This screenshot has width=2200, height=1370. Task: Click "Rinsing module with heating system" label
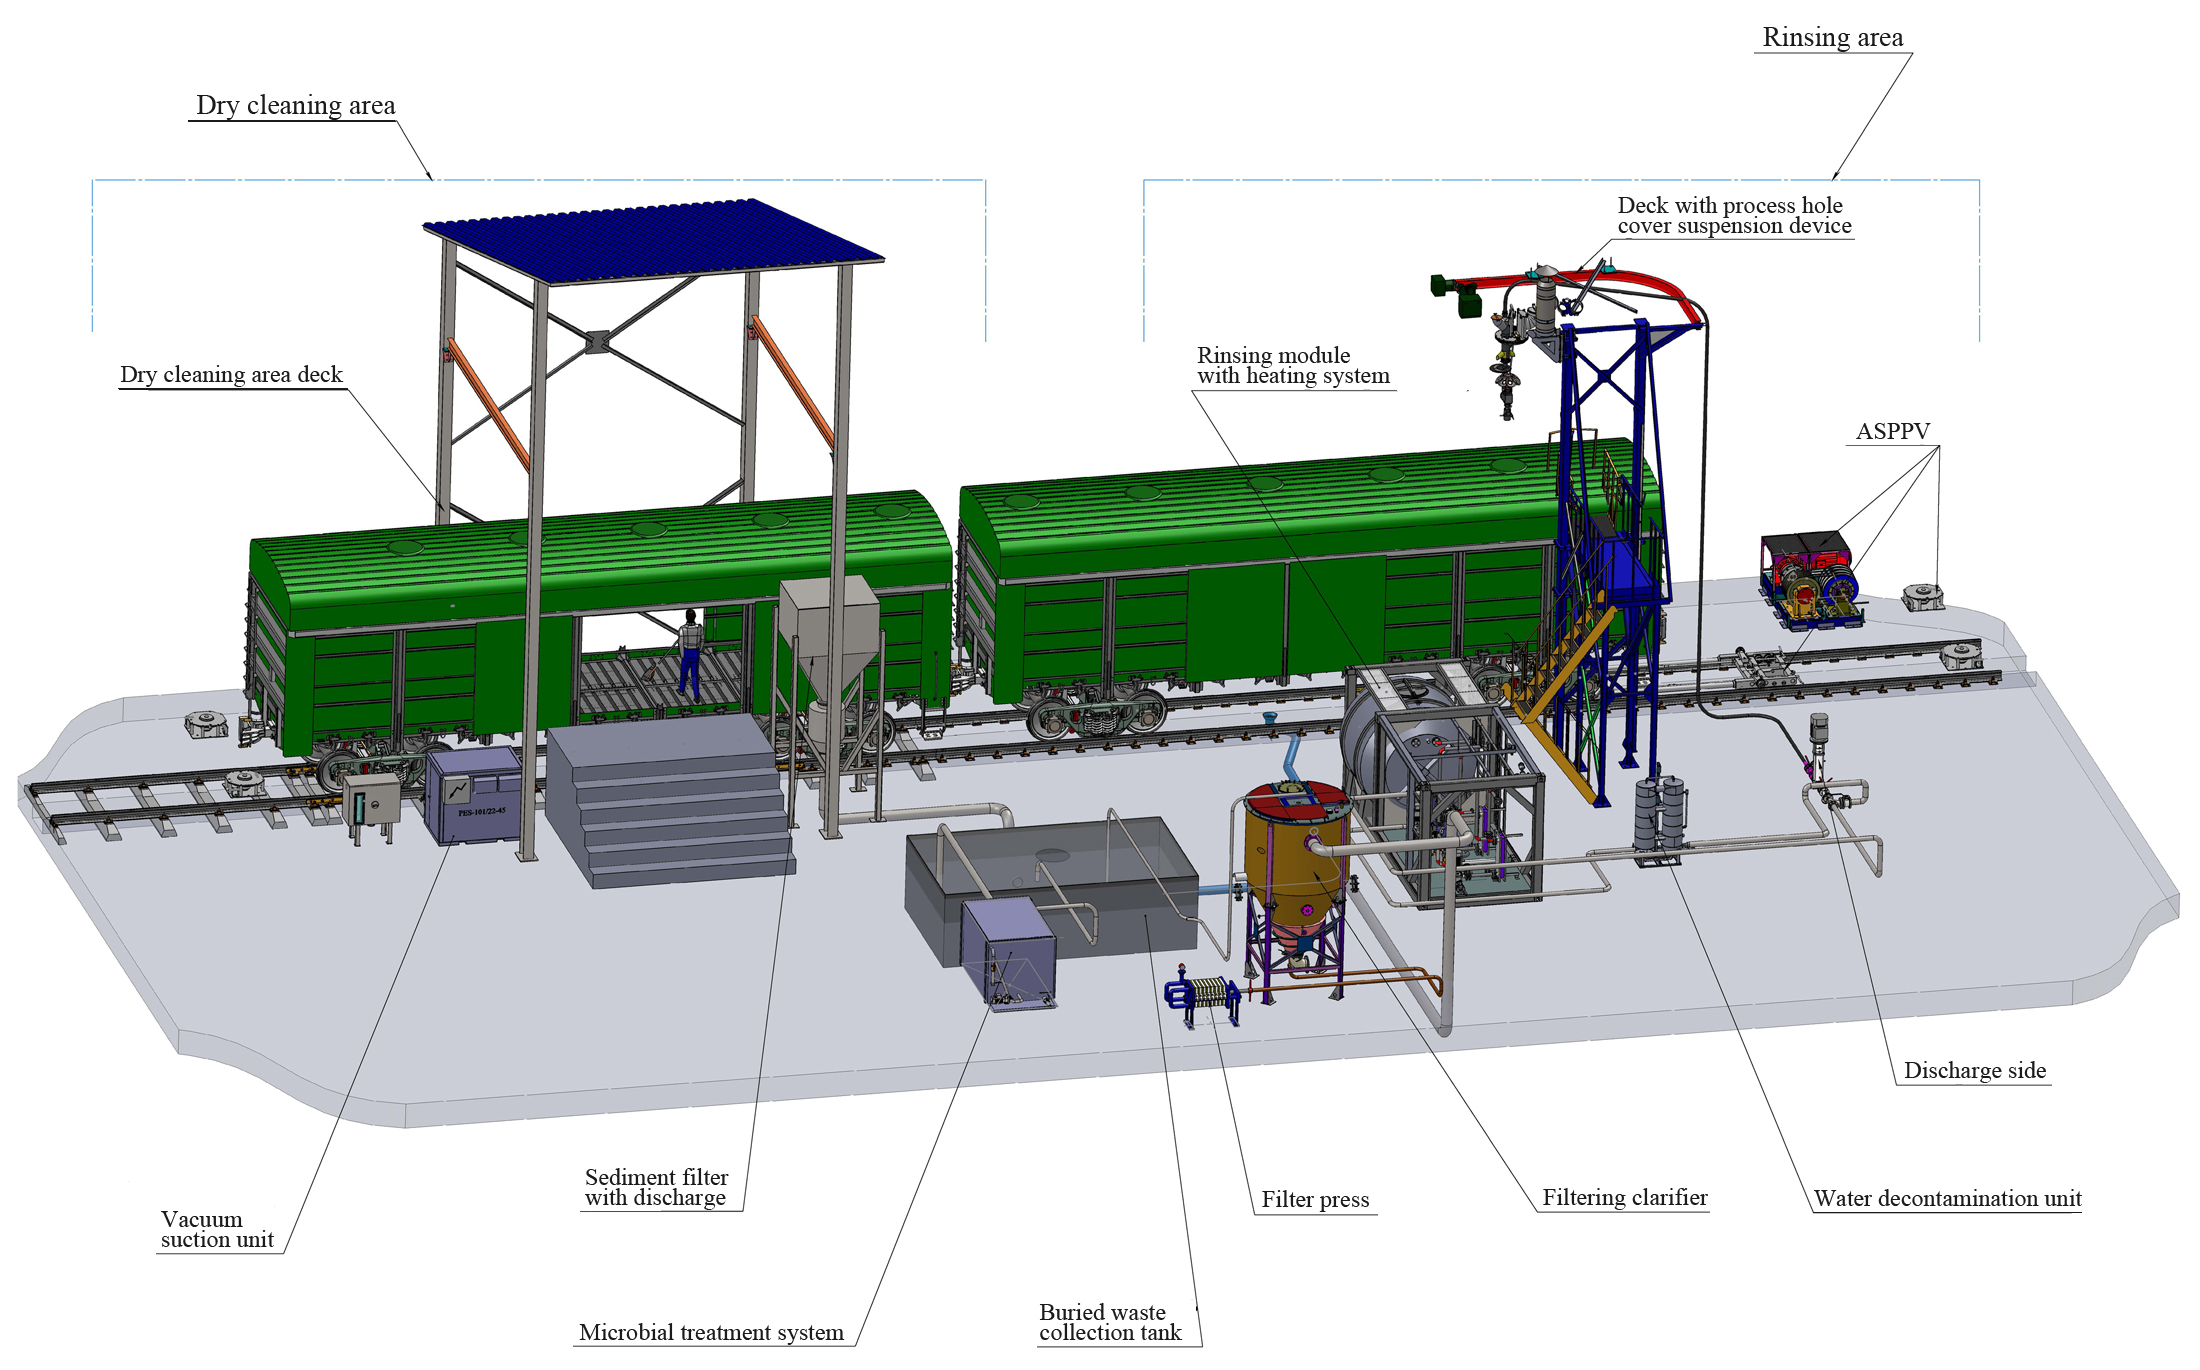(x=1292, y=366)
